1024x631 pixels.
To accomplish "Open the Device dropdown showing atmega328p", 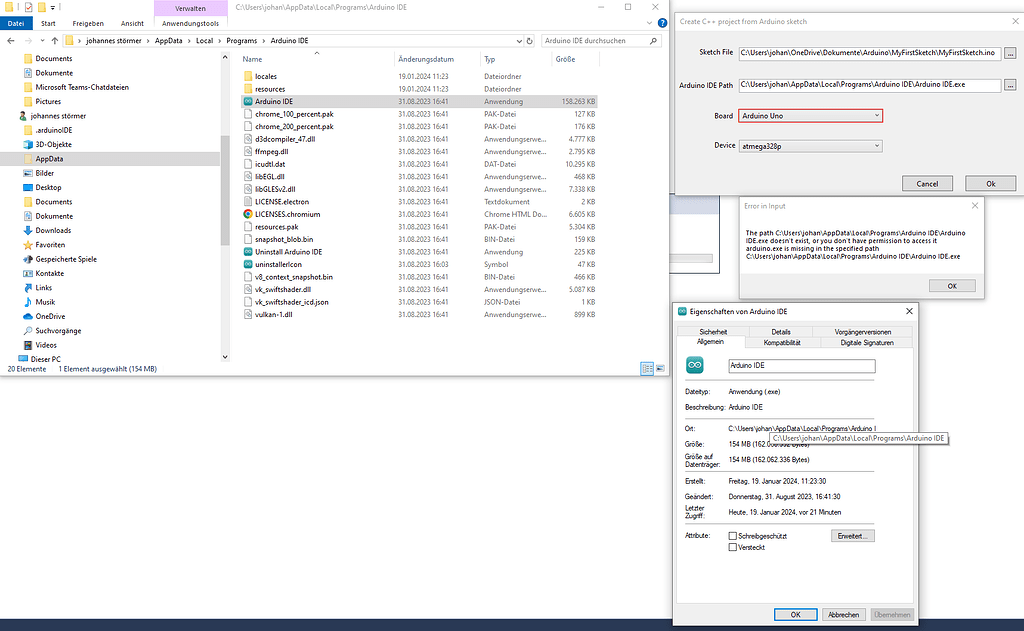I will (x=810, y=146).
